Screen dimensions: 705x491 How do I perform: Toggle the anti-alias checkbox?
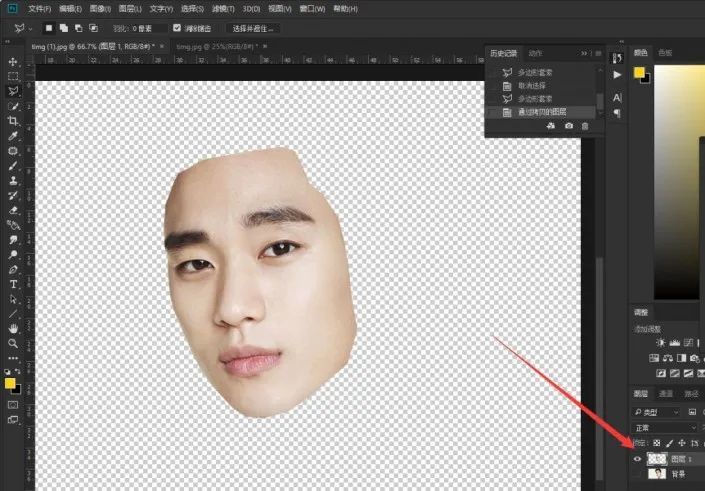coord(177,28)
